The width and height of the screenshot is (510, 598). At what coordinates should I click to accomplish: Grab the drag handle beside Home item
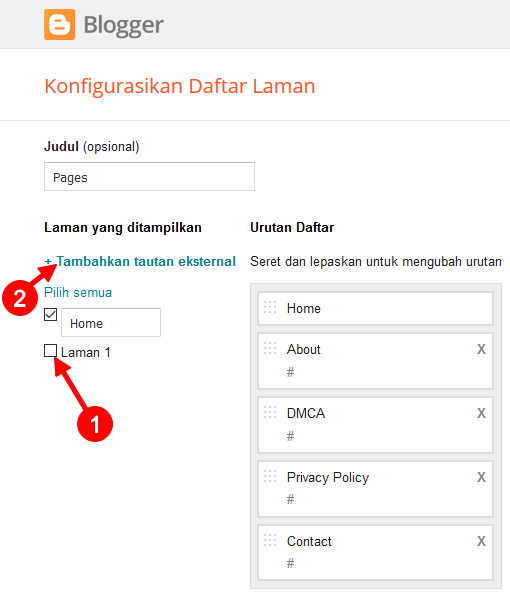270,307
